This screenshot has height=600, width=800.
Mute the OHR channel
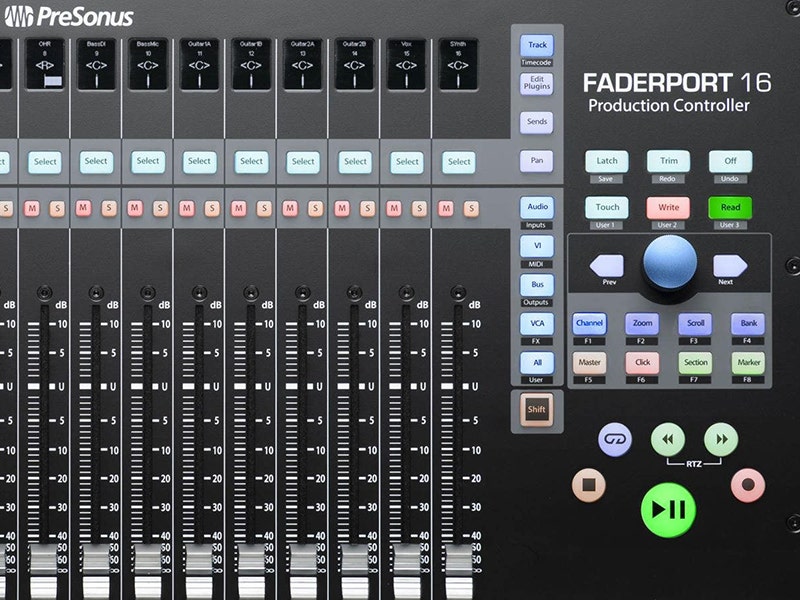point(32,208)
